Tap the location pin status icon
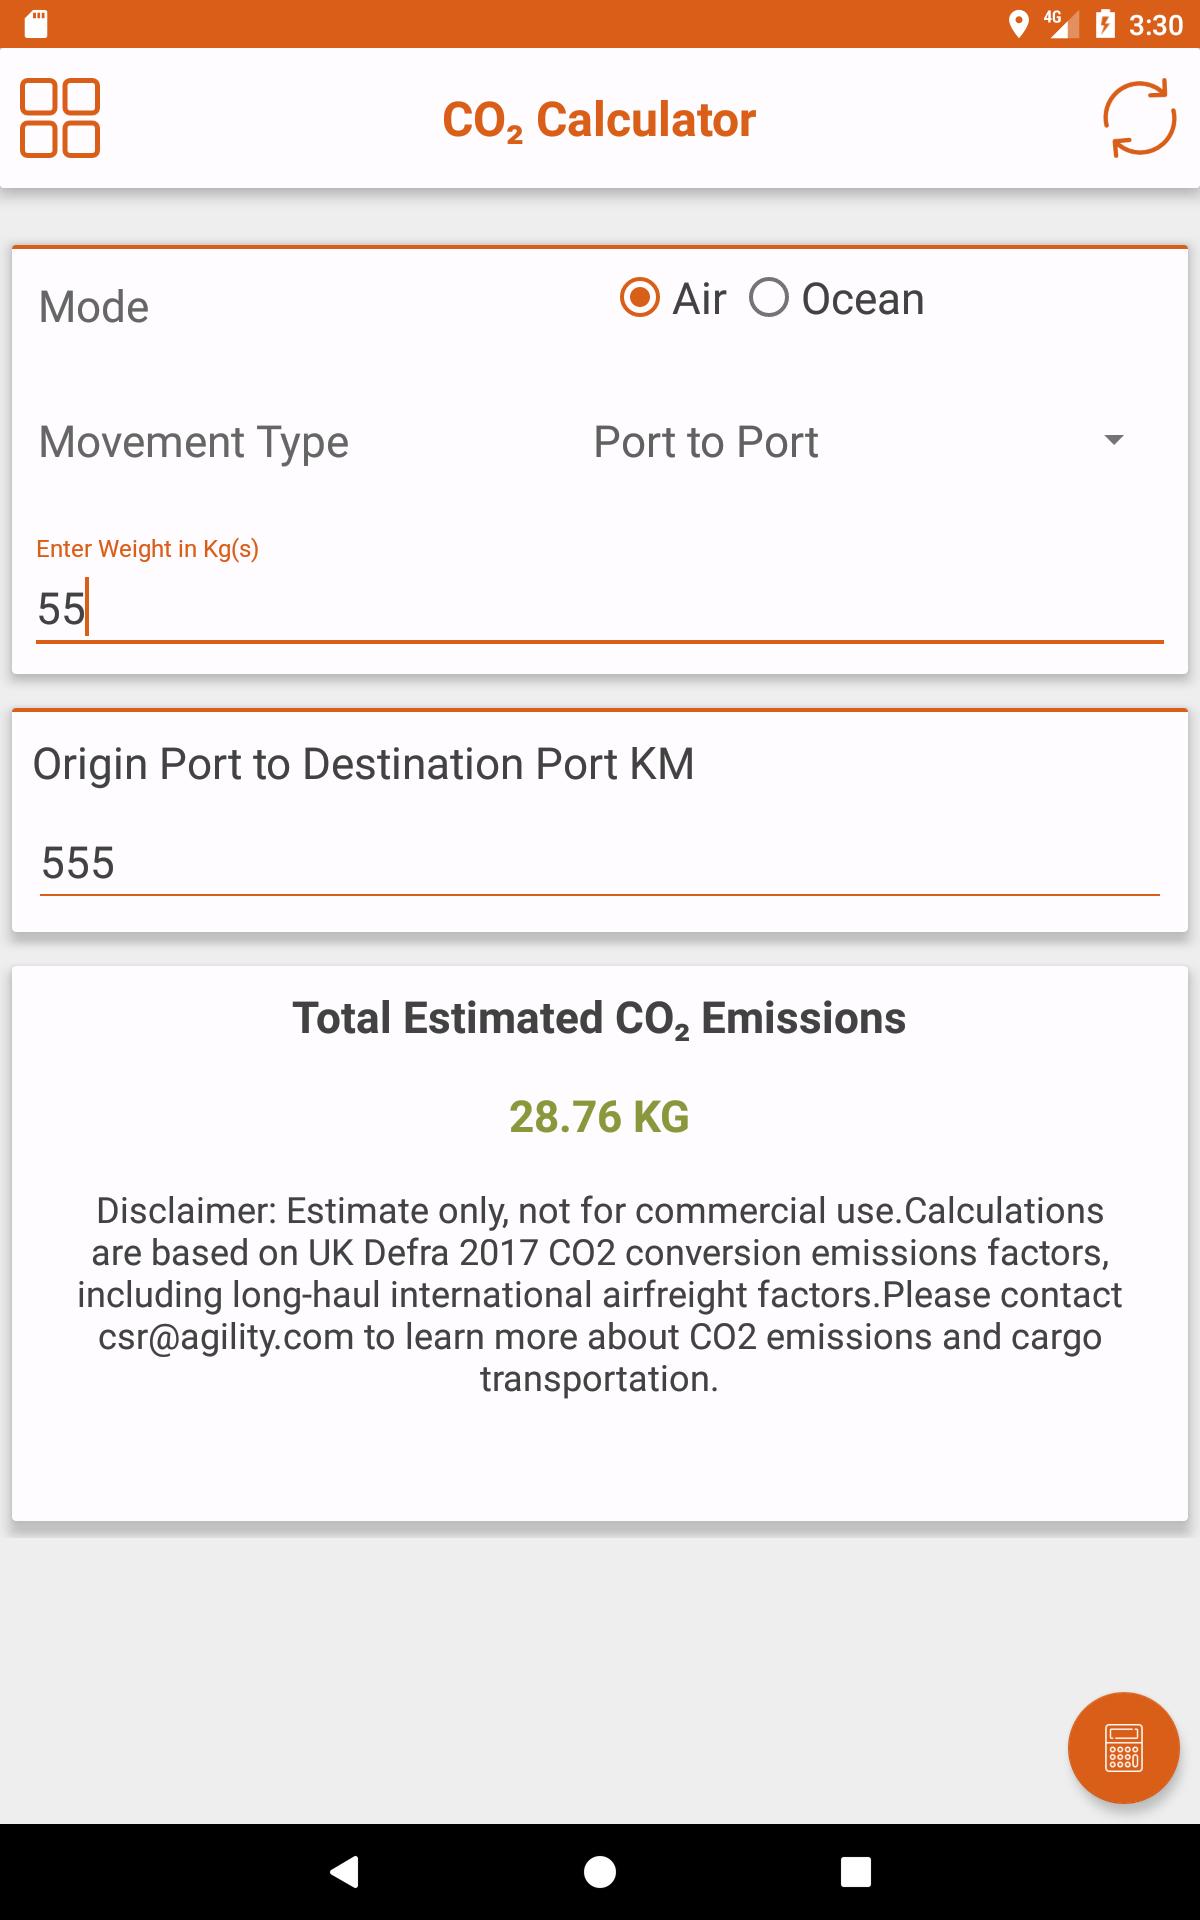Viewport: 1200px width, 1920px height. point(1019,24)
